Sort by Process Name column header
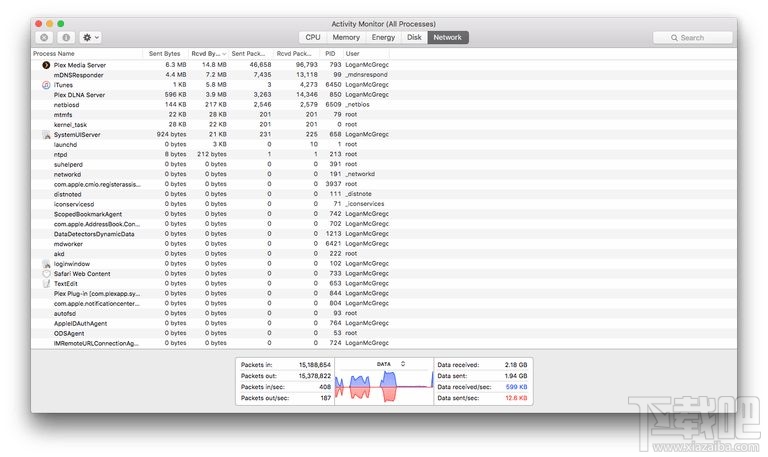Image resolution: width=768 pixels, height=457 pixels. pyautogui.click(x=87, y=53)
